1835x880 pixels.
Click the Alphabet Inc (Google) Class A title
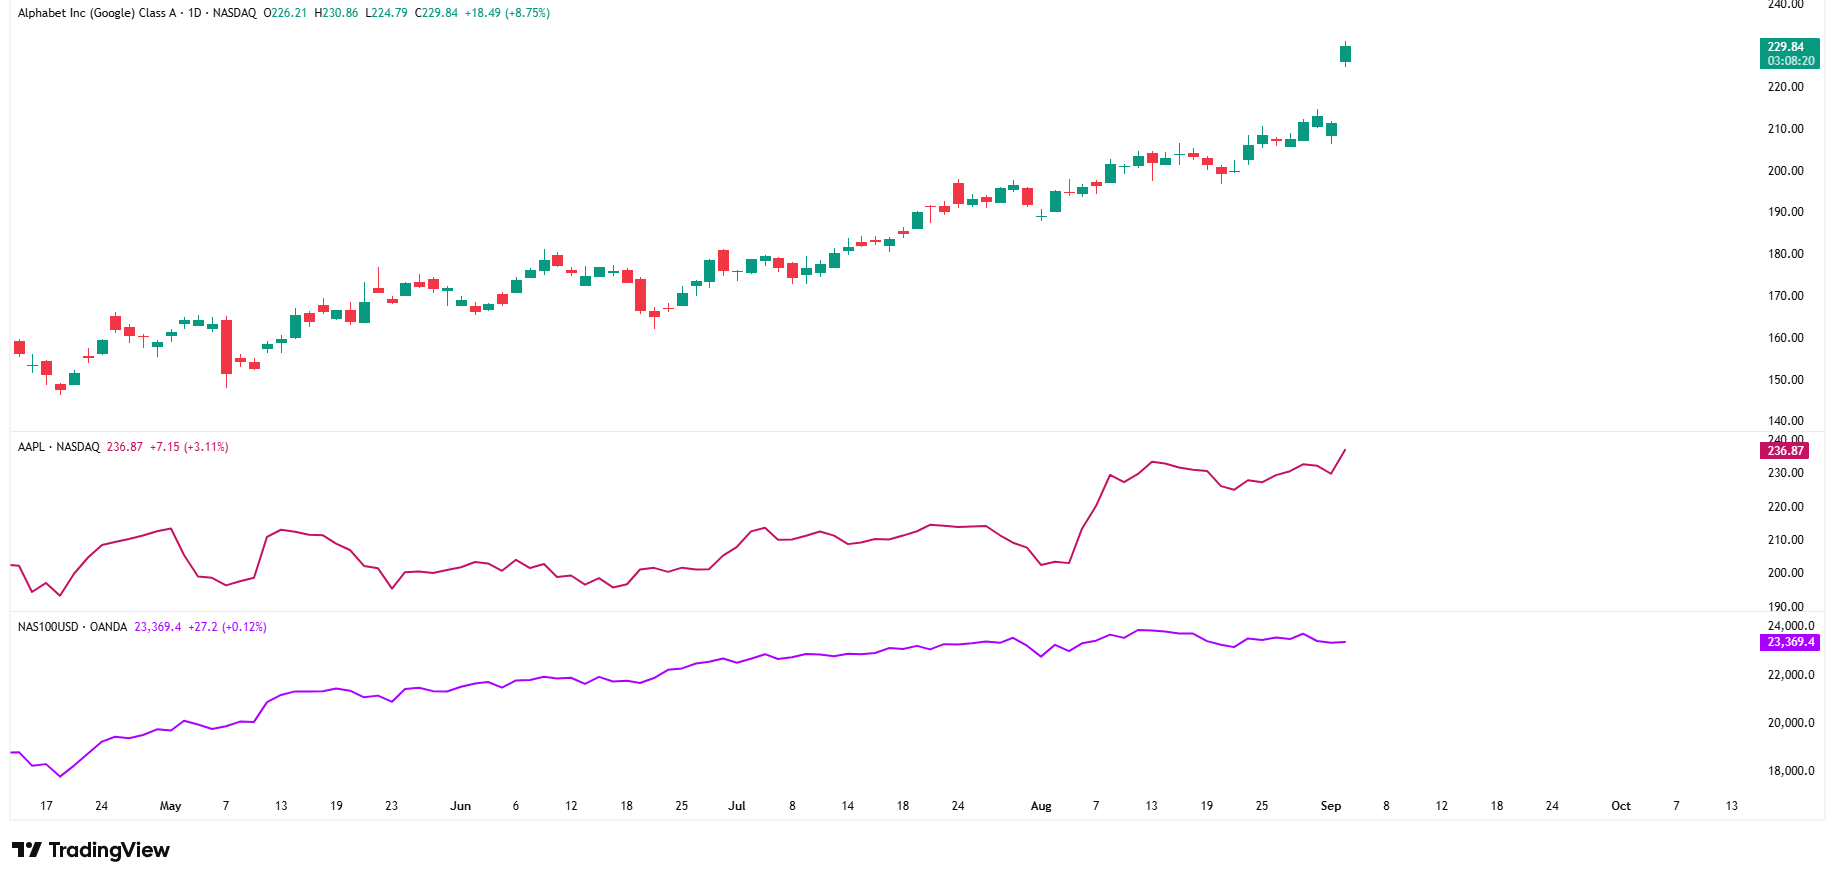pos(97,13)
